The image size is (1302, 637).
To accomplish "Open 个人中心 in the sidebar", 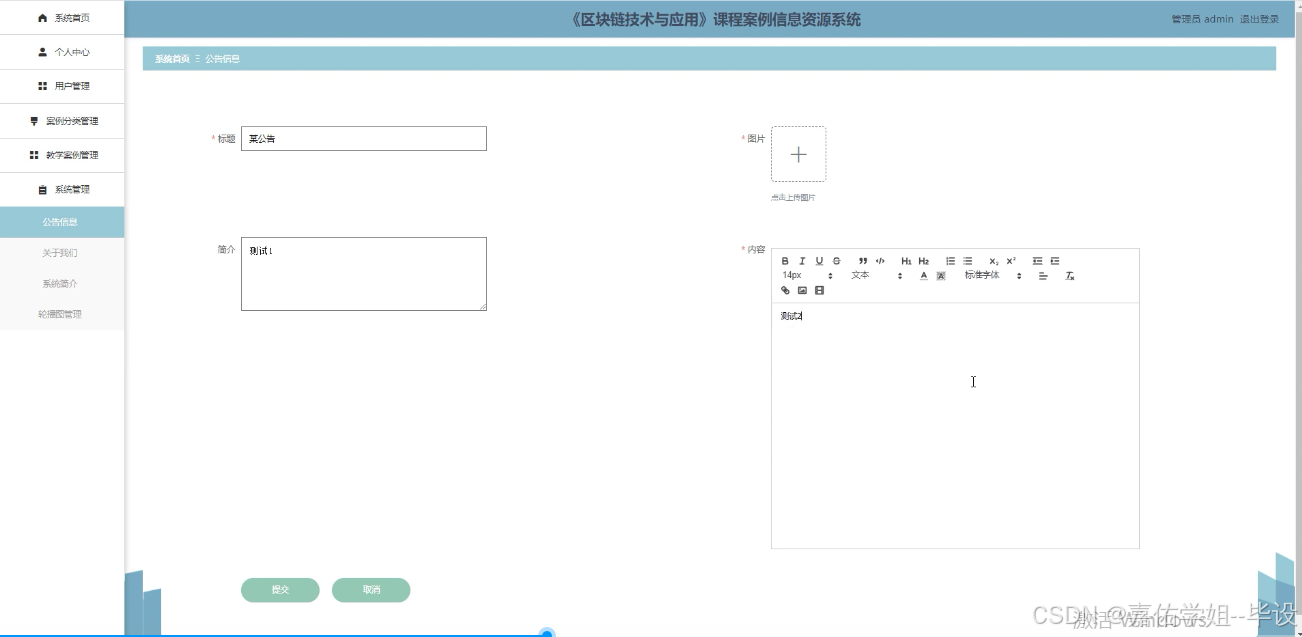I will [x=62, y=52].
